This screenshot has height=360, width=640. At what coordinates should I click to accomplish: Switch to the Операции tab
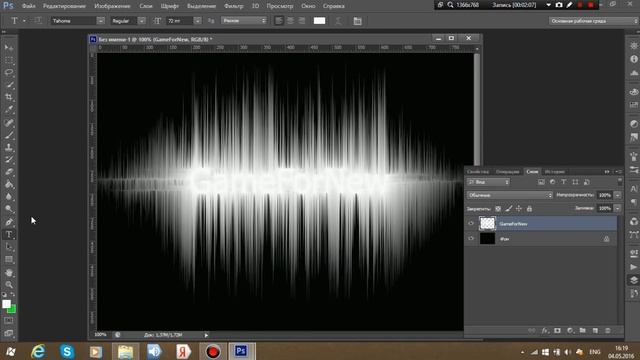pyautogui.click(x=507, y=171)
